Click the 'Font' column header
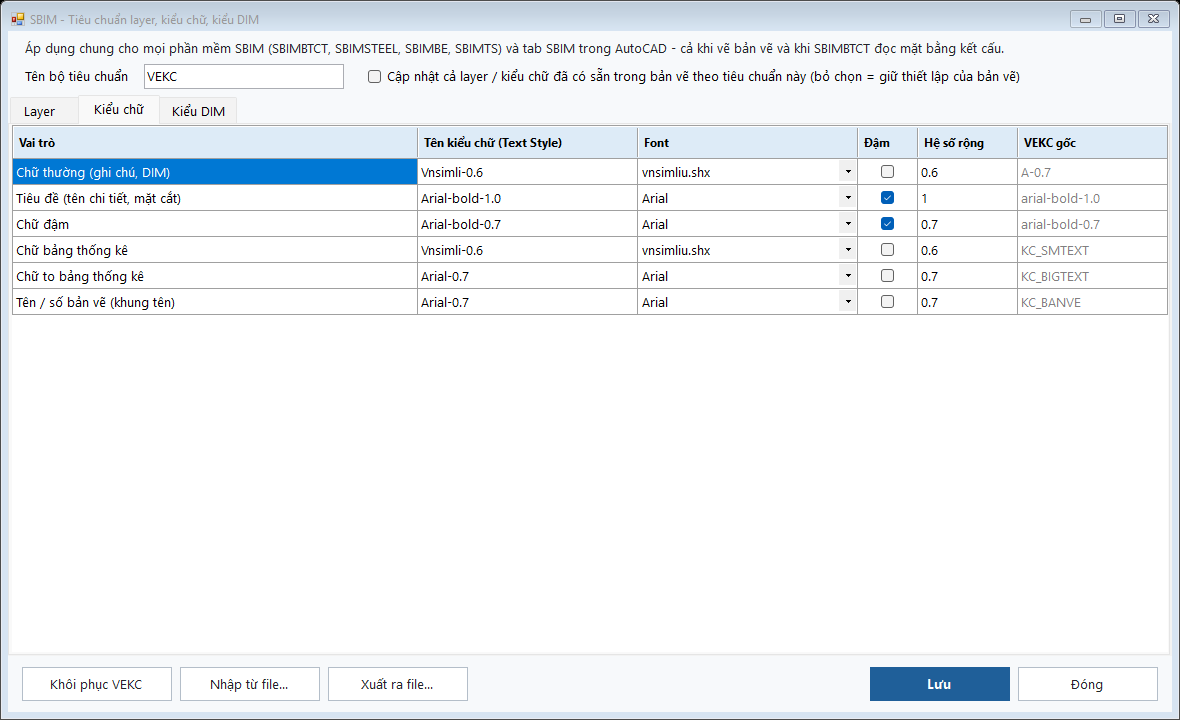The image size is (1180, 720). [747, 143]
